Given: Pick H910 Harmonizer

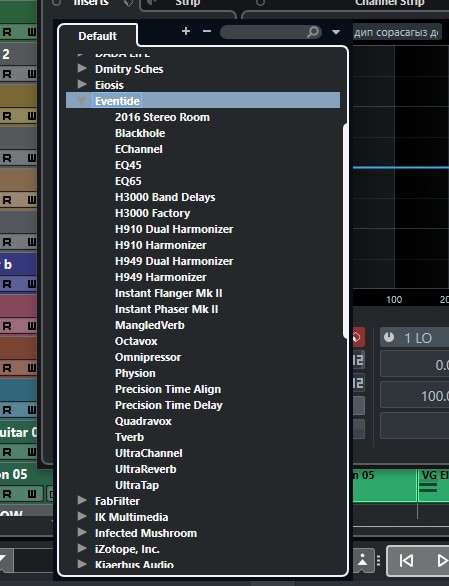Looking at the screenshot, I should point(161,245).
